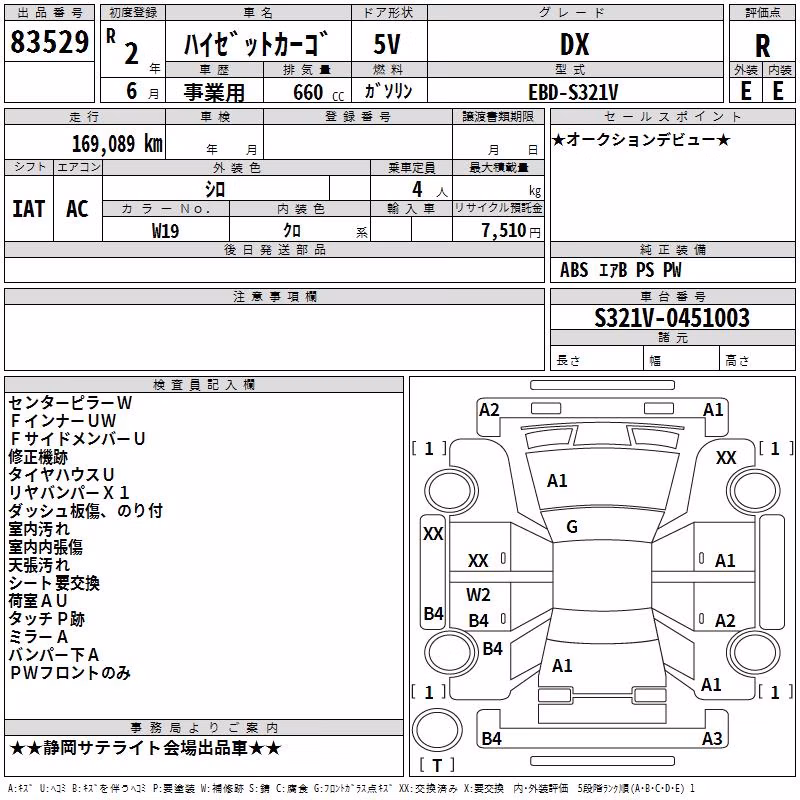The width and height of the screenshot is (800, 800).
Task: Click the note ミラーA
Action: tap(38, 637)
